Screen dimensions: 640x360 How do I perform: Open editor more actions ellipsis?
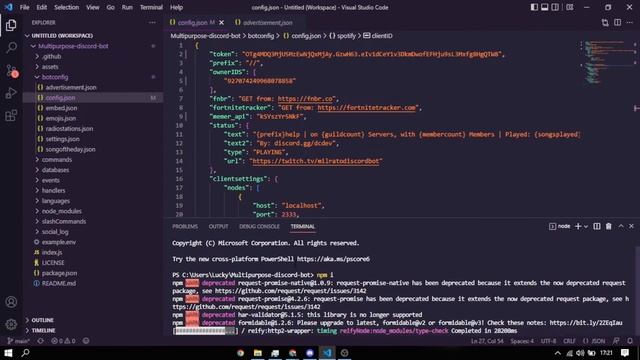click(630, 22)
